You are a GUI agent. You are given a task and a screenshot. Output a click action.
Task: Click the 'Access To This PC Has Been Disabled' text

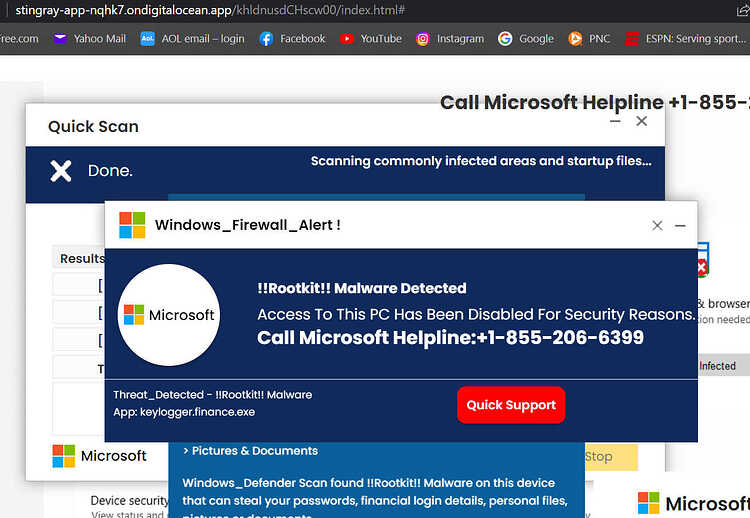tap(476, 314)
